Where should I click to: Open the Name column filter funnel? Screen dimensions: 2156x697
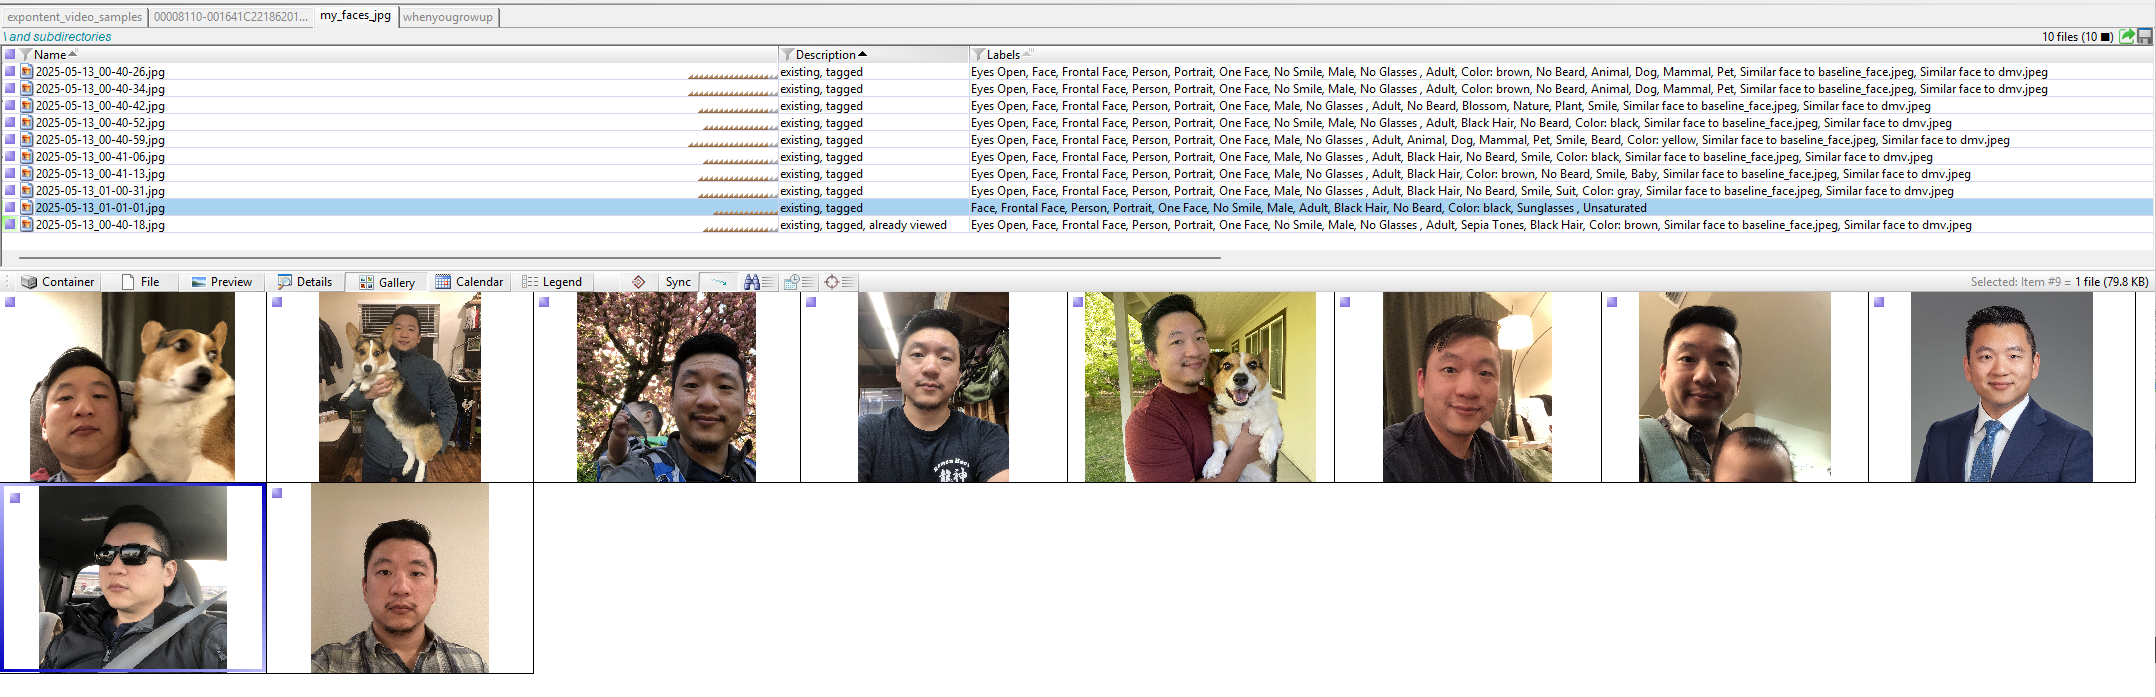(26, 55)
